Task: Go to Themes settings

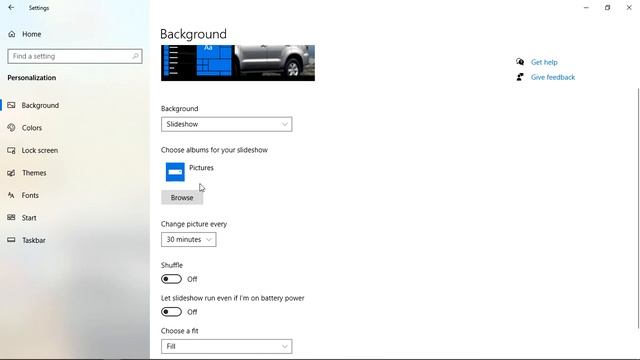Action: click(x=34, y=173)
